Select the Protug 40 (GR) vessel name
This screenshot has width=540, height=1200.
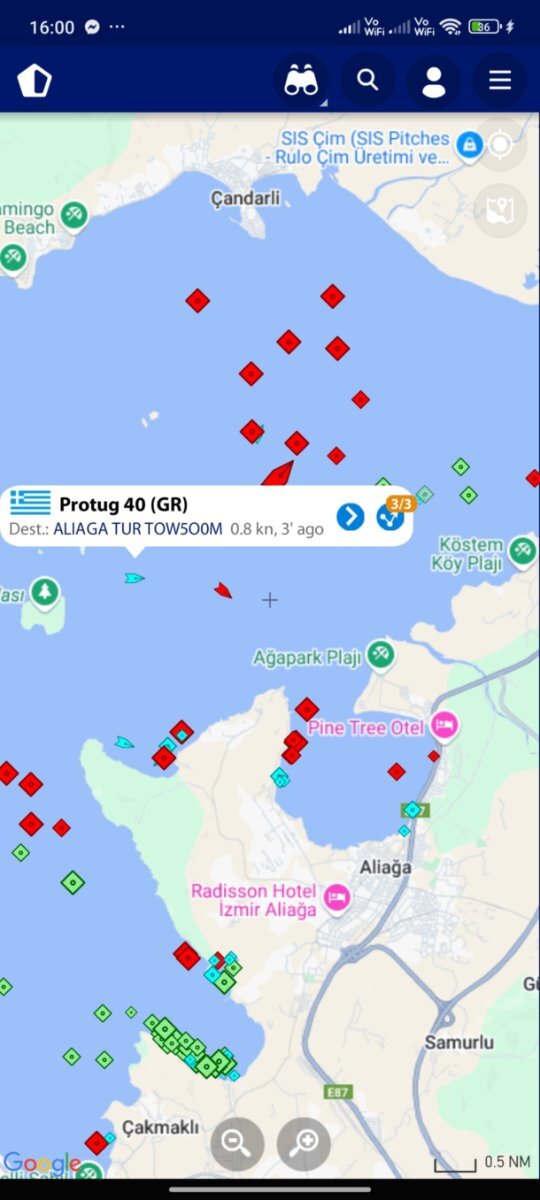[x=123, y=504]
